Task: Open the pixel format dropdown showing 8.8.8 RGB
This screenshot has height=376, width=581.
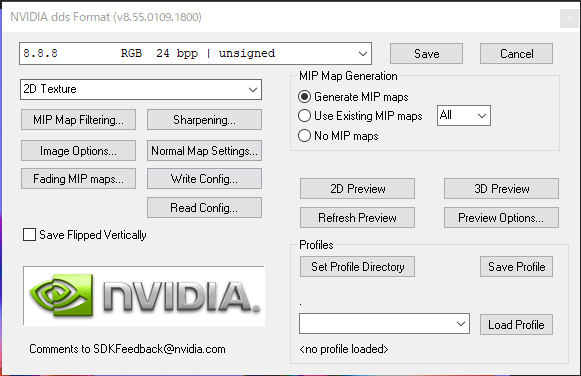Action: [195, 53]
